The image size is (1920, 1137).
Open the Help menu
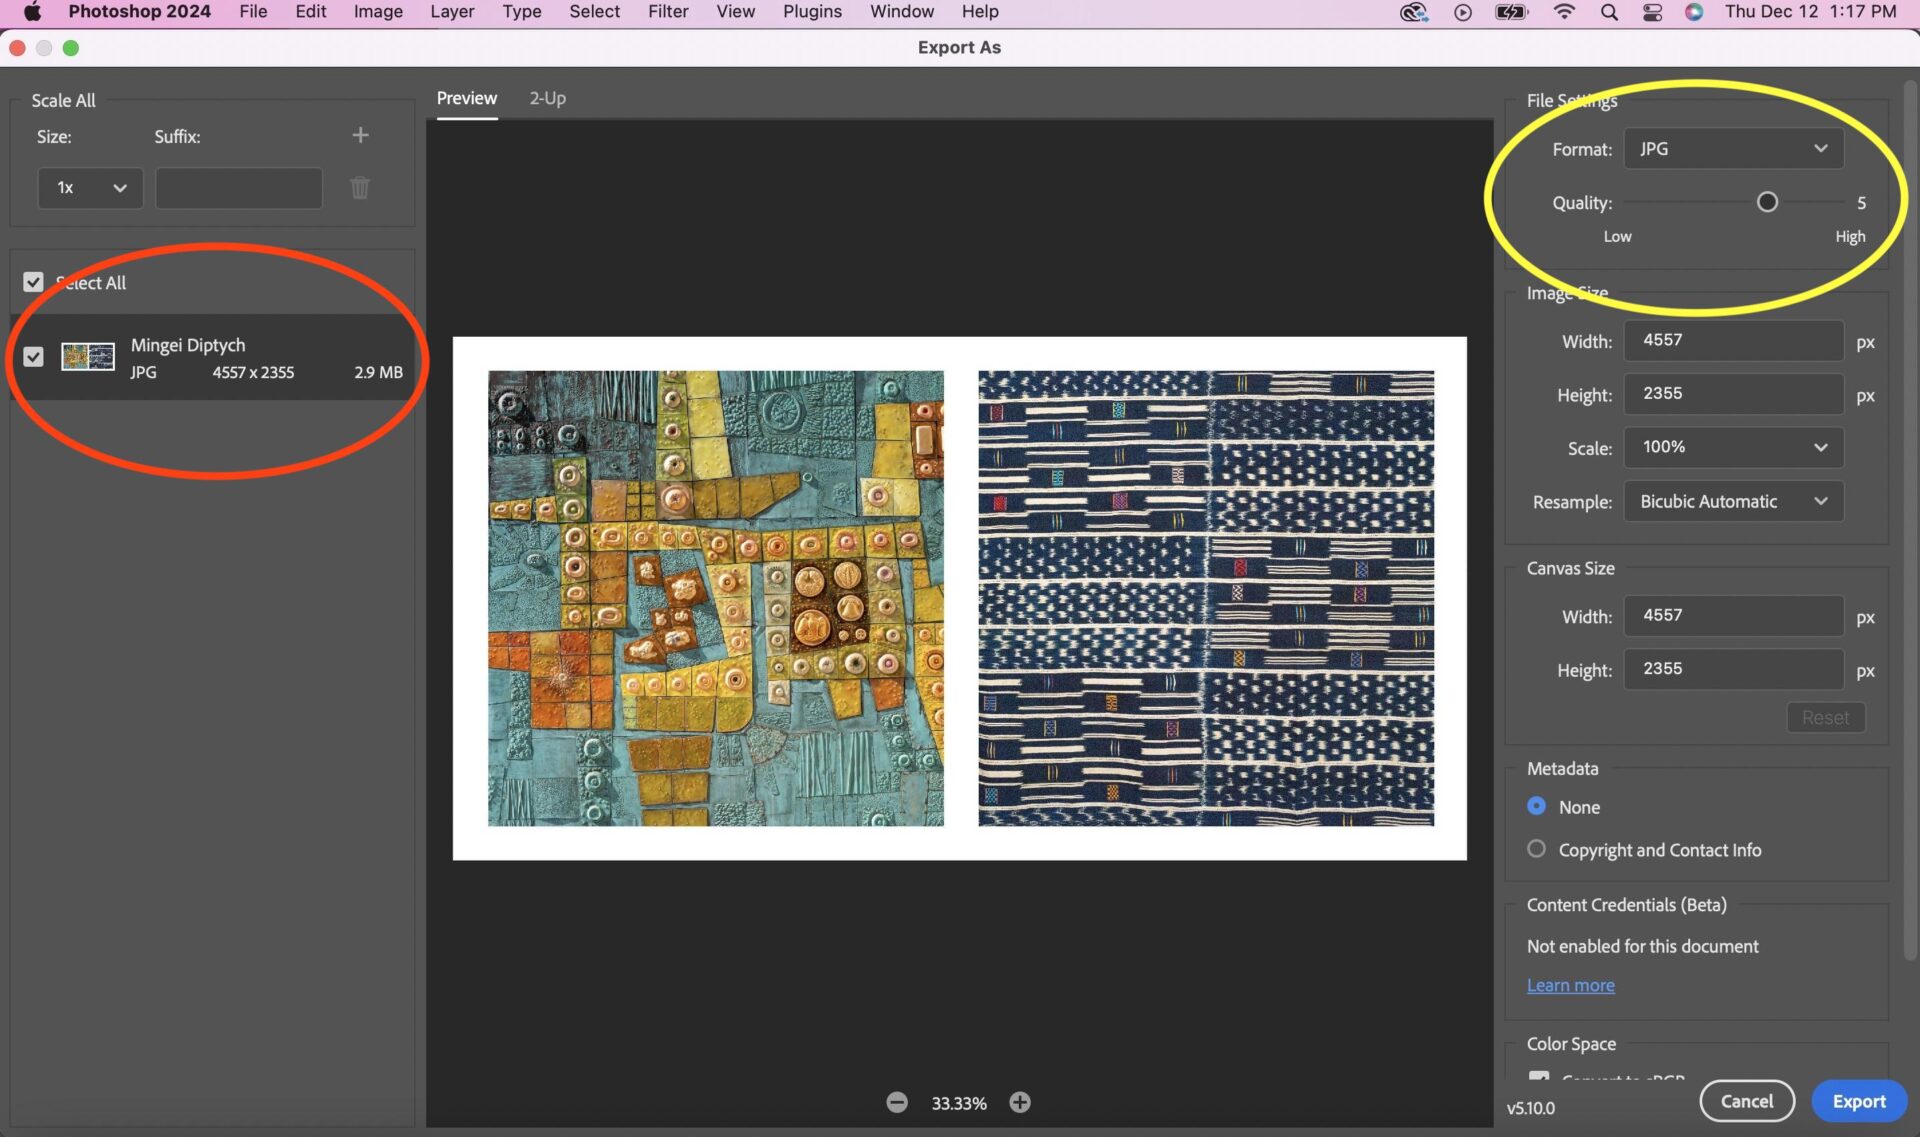[980, 12]
